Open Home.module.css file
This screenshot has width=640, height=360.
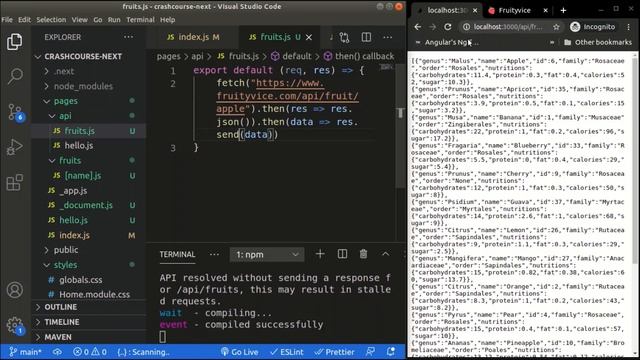click(89, 294)
